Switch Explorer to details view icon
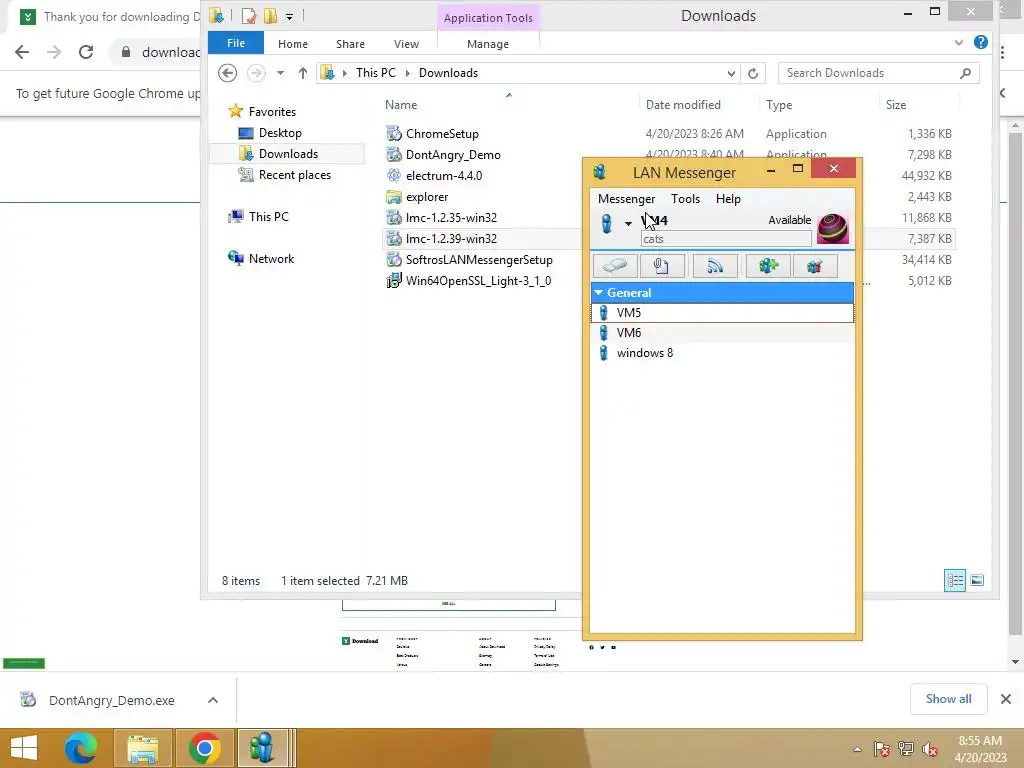The image size is (1024, 768). (955, 580)
